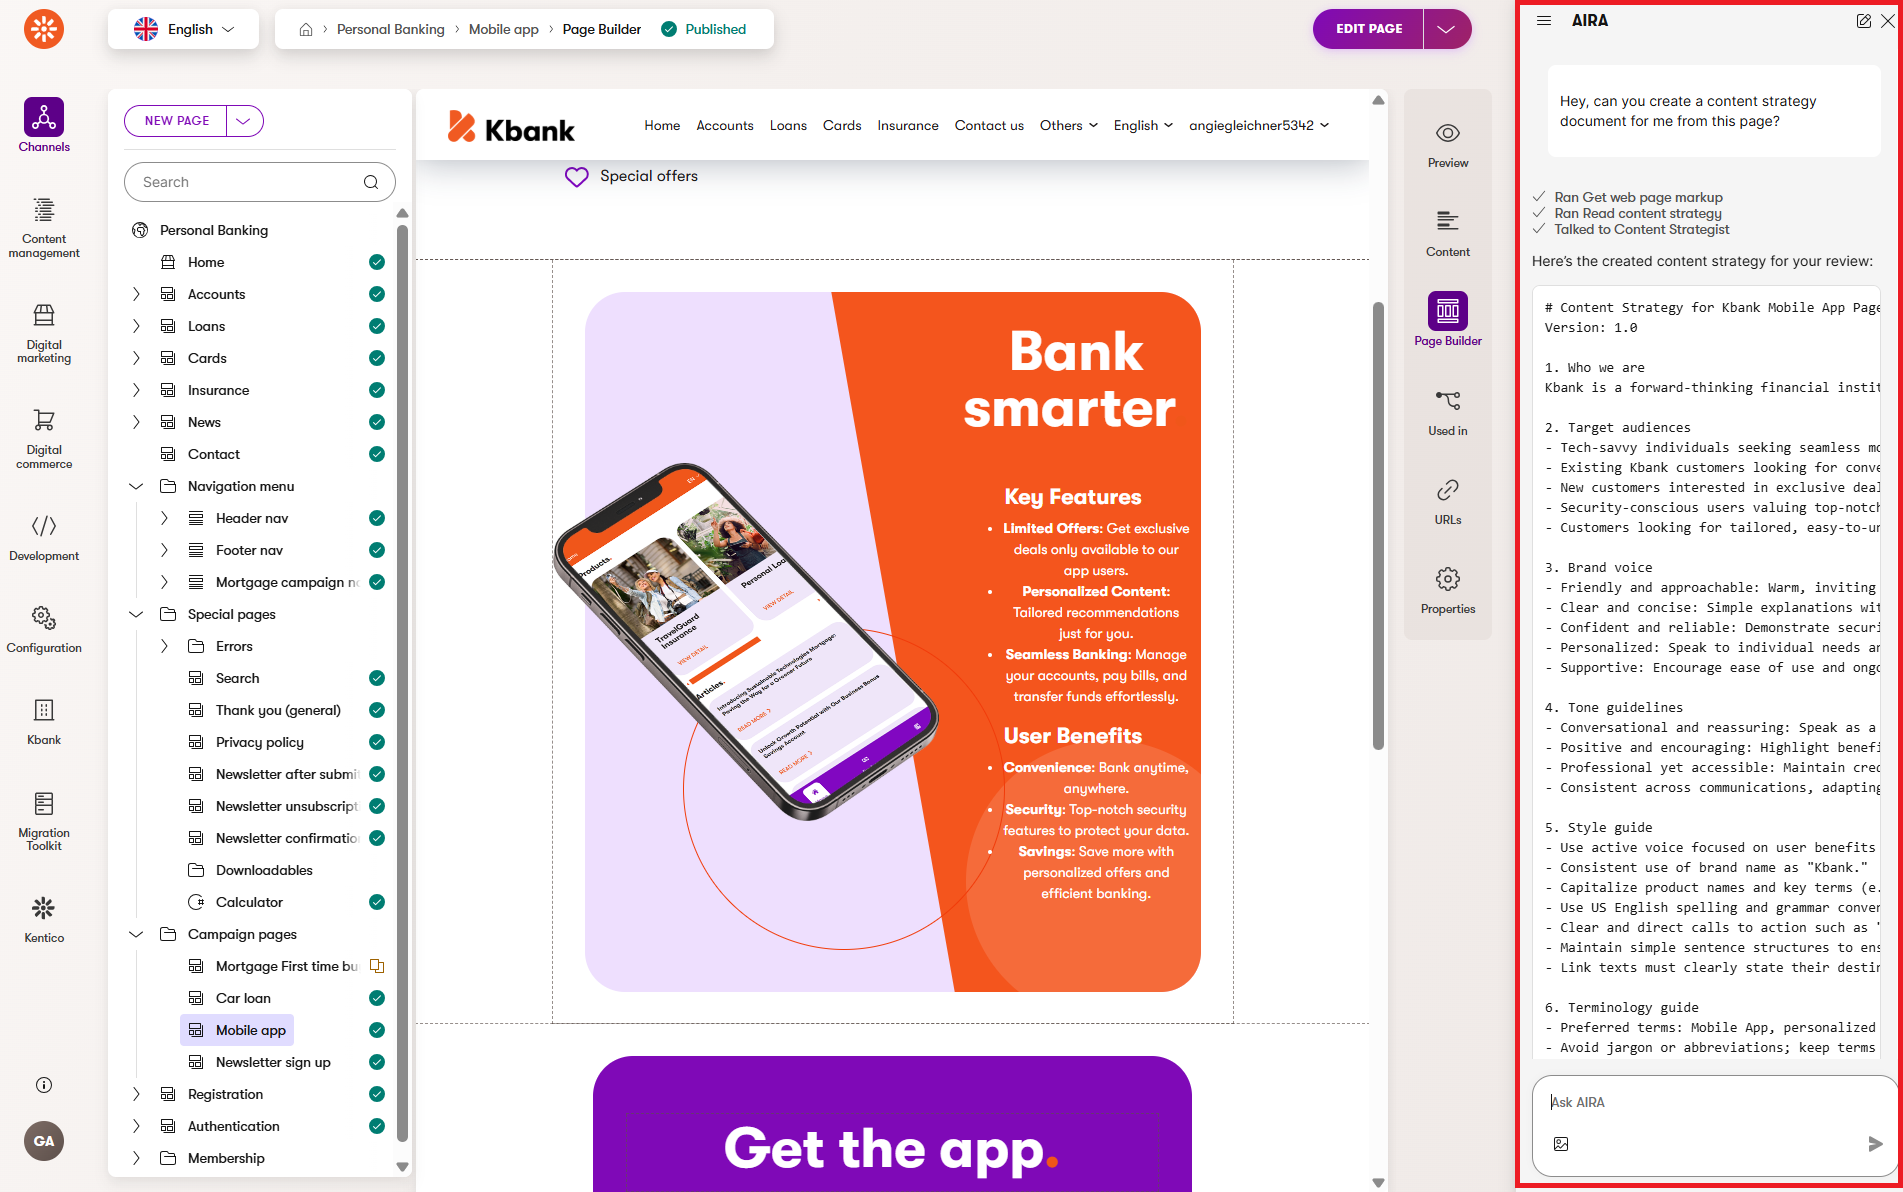Open the info help icon
1903x1192 pixels.
[x=44, y=1085]
